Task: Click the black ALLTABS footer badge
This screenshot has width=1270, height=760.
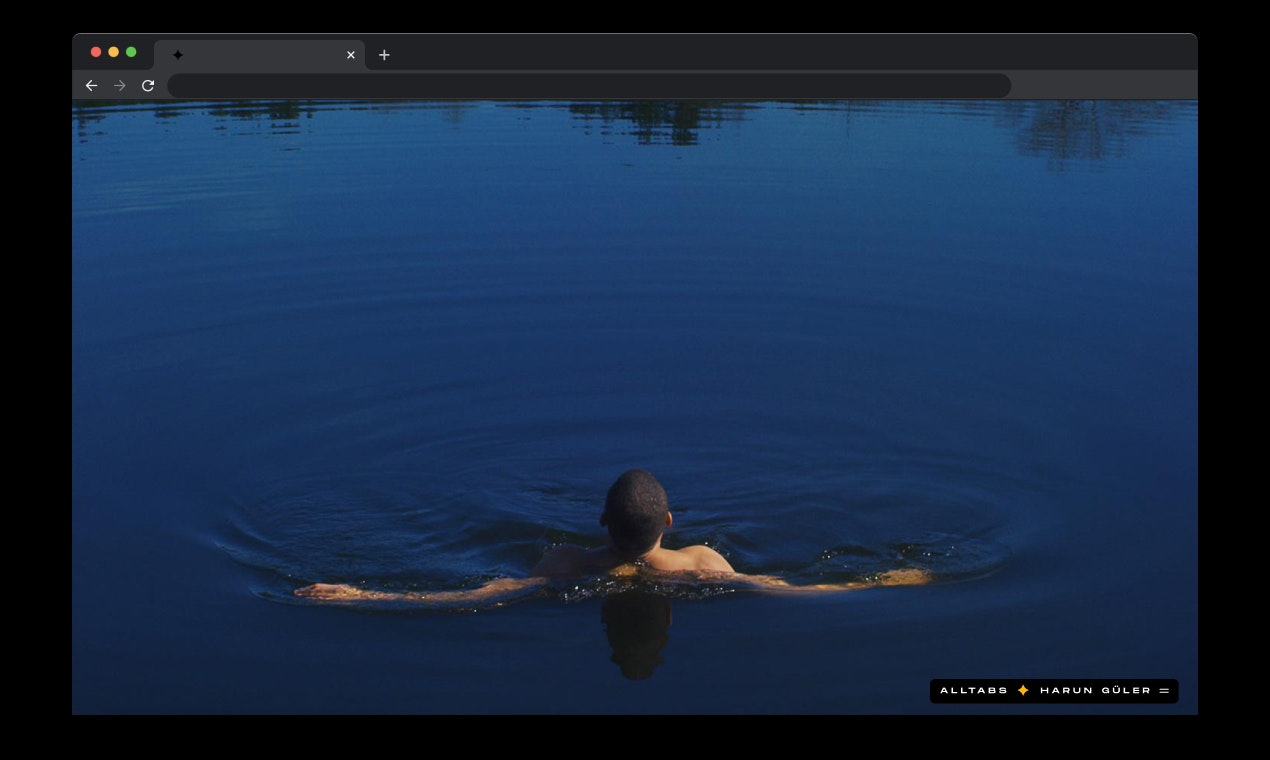Action: click(1053, 690)
